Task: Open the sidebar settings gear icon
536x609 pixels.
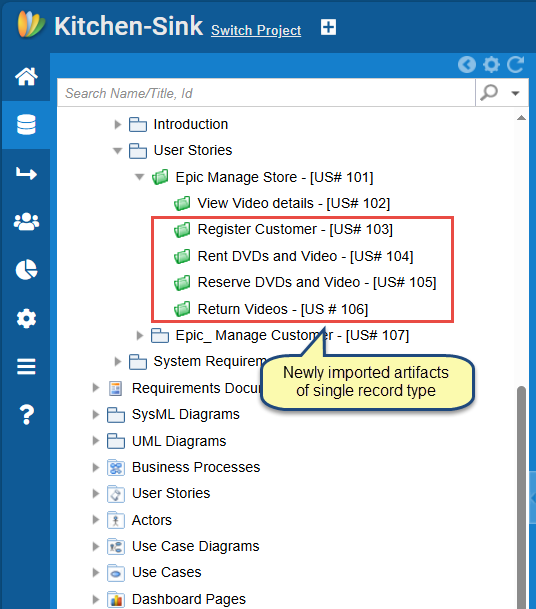Action: (26, 318)
